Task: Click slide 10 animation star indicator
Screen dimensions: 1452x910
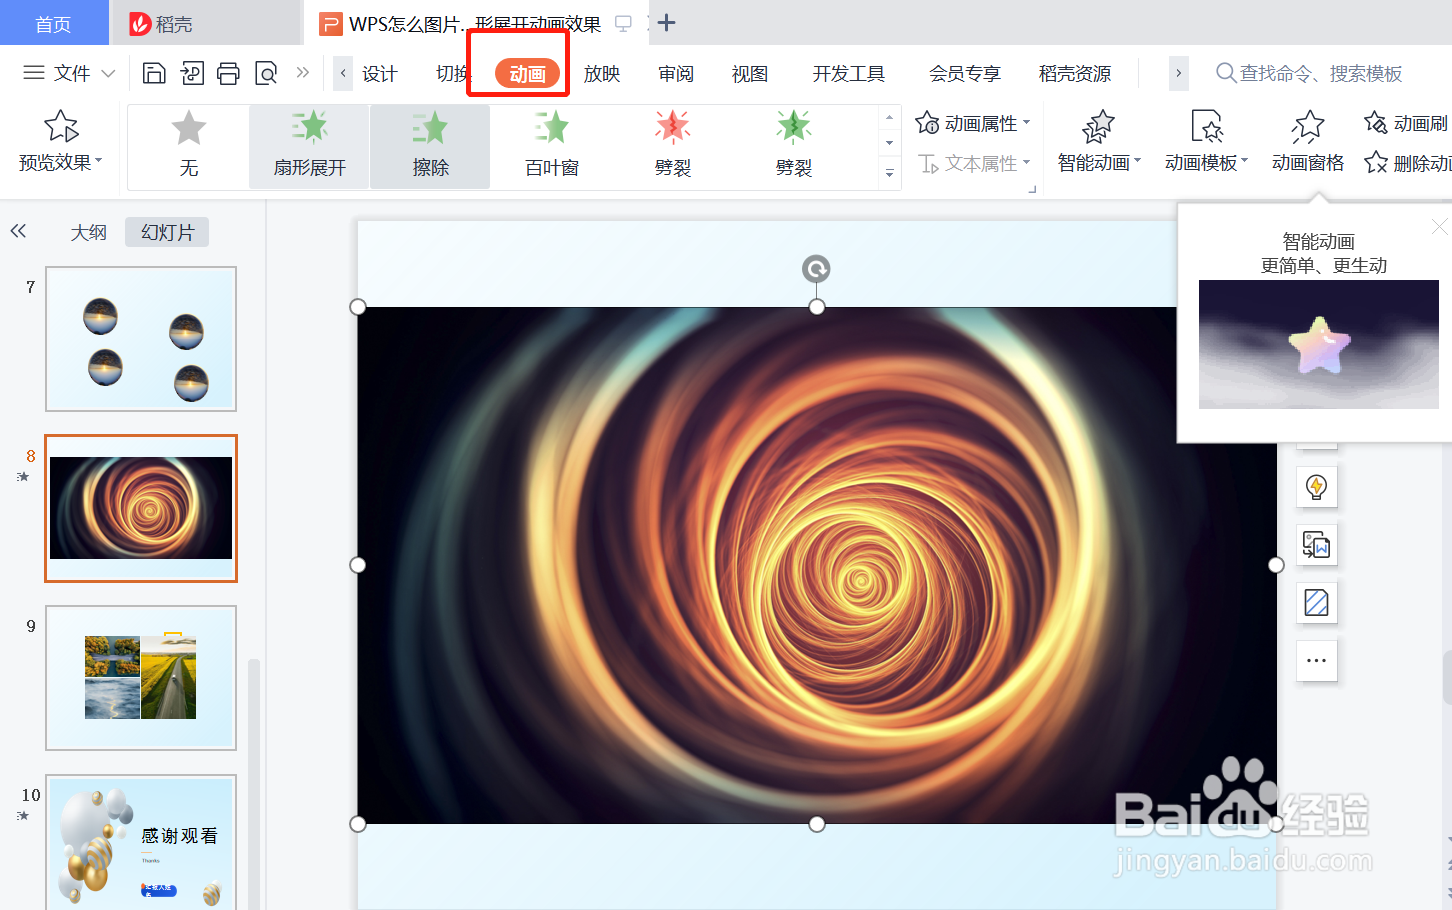Action: pyautogui.click(x=23, y=816)
